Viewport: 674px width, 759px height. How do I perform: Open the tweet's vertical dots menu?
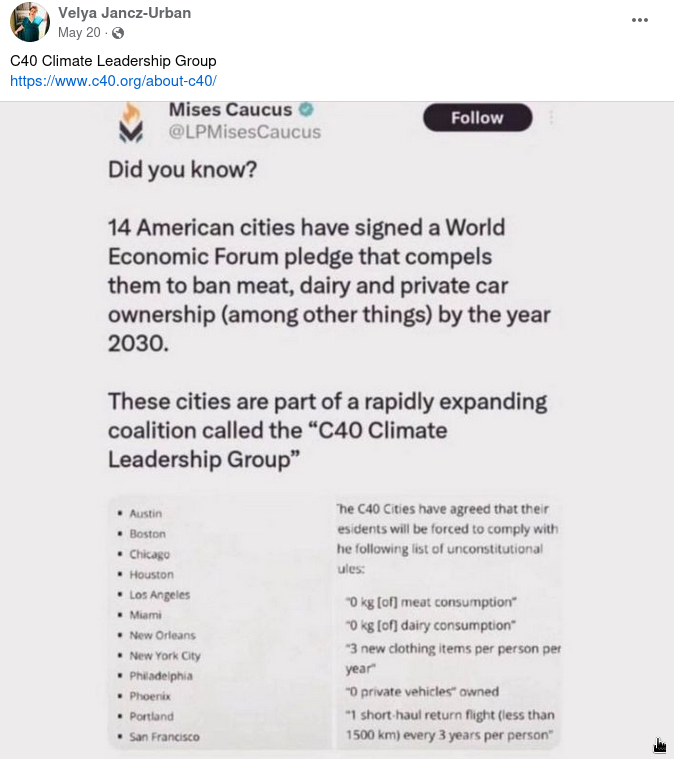pyautogui.click(x=551, y=118)
